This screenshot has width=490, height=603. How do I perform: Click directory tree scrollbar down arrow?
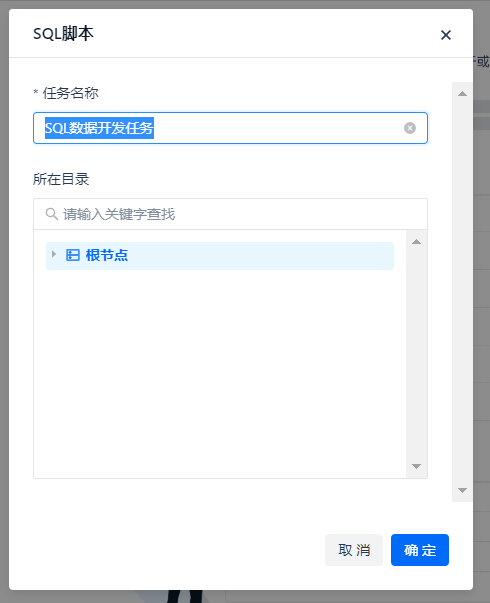tap(416, 466)
